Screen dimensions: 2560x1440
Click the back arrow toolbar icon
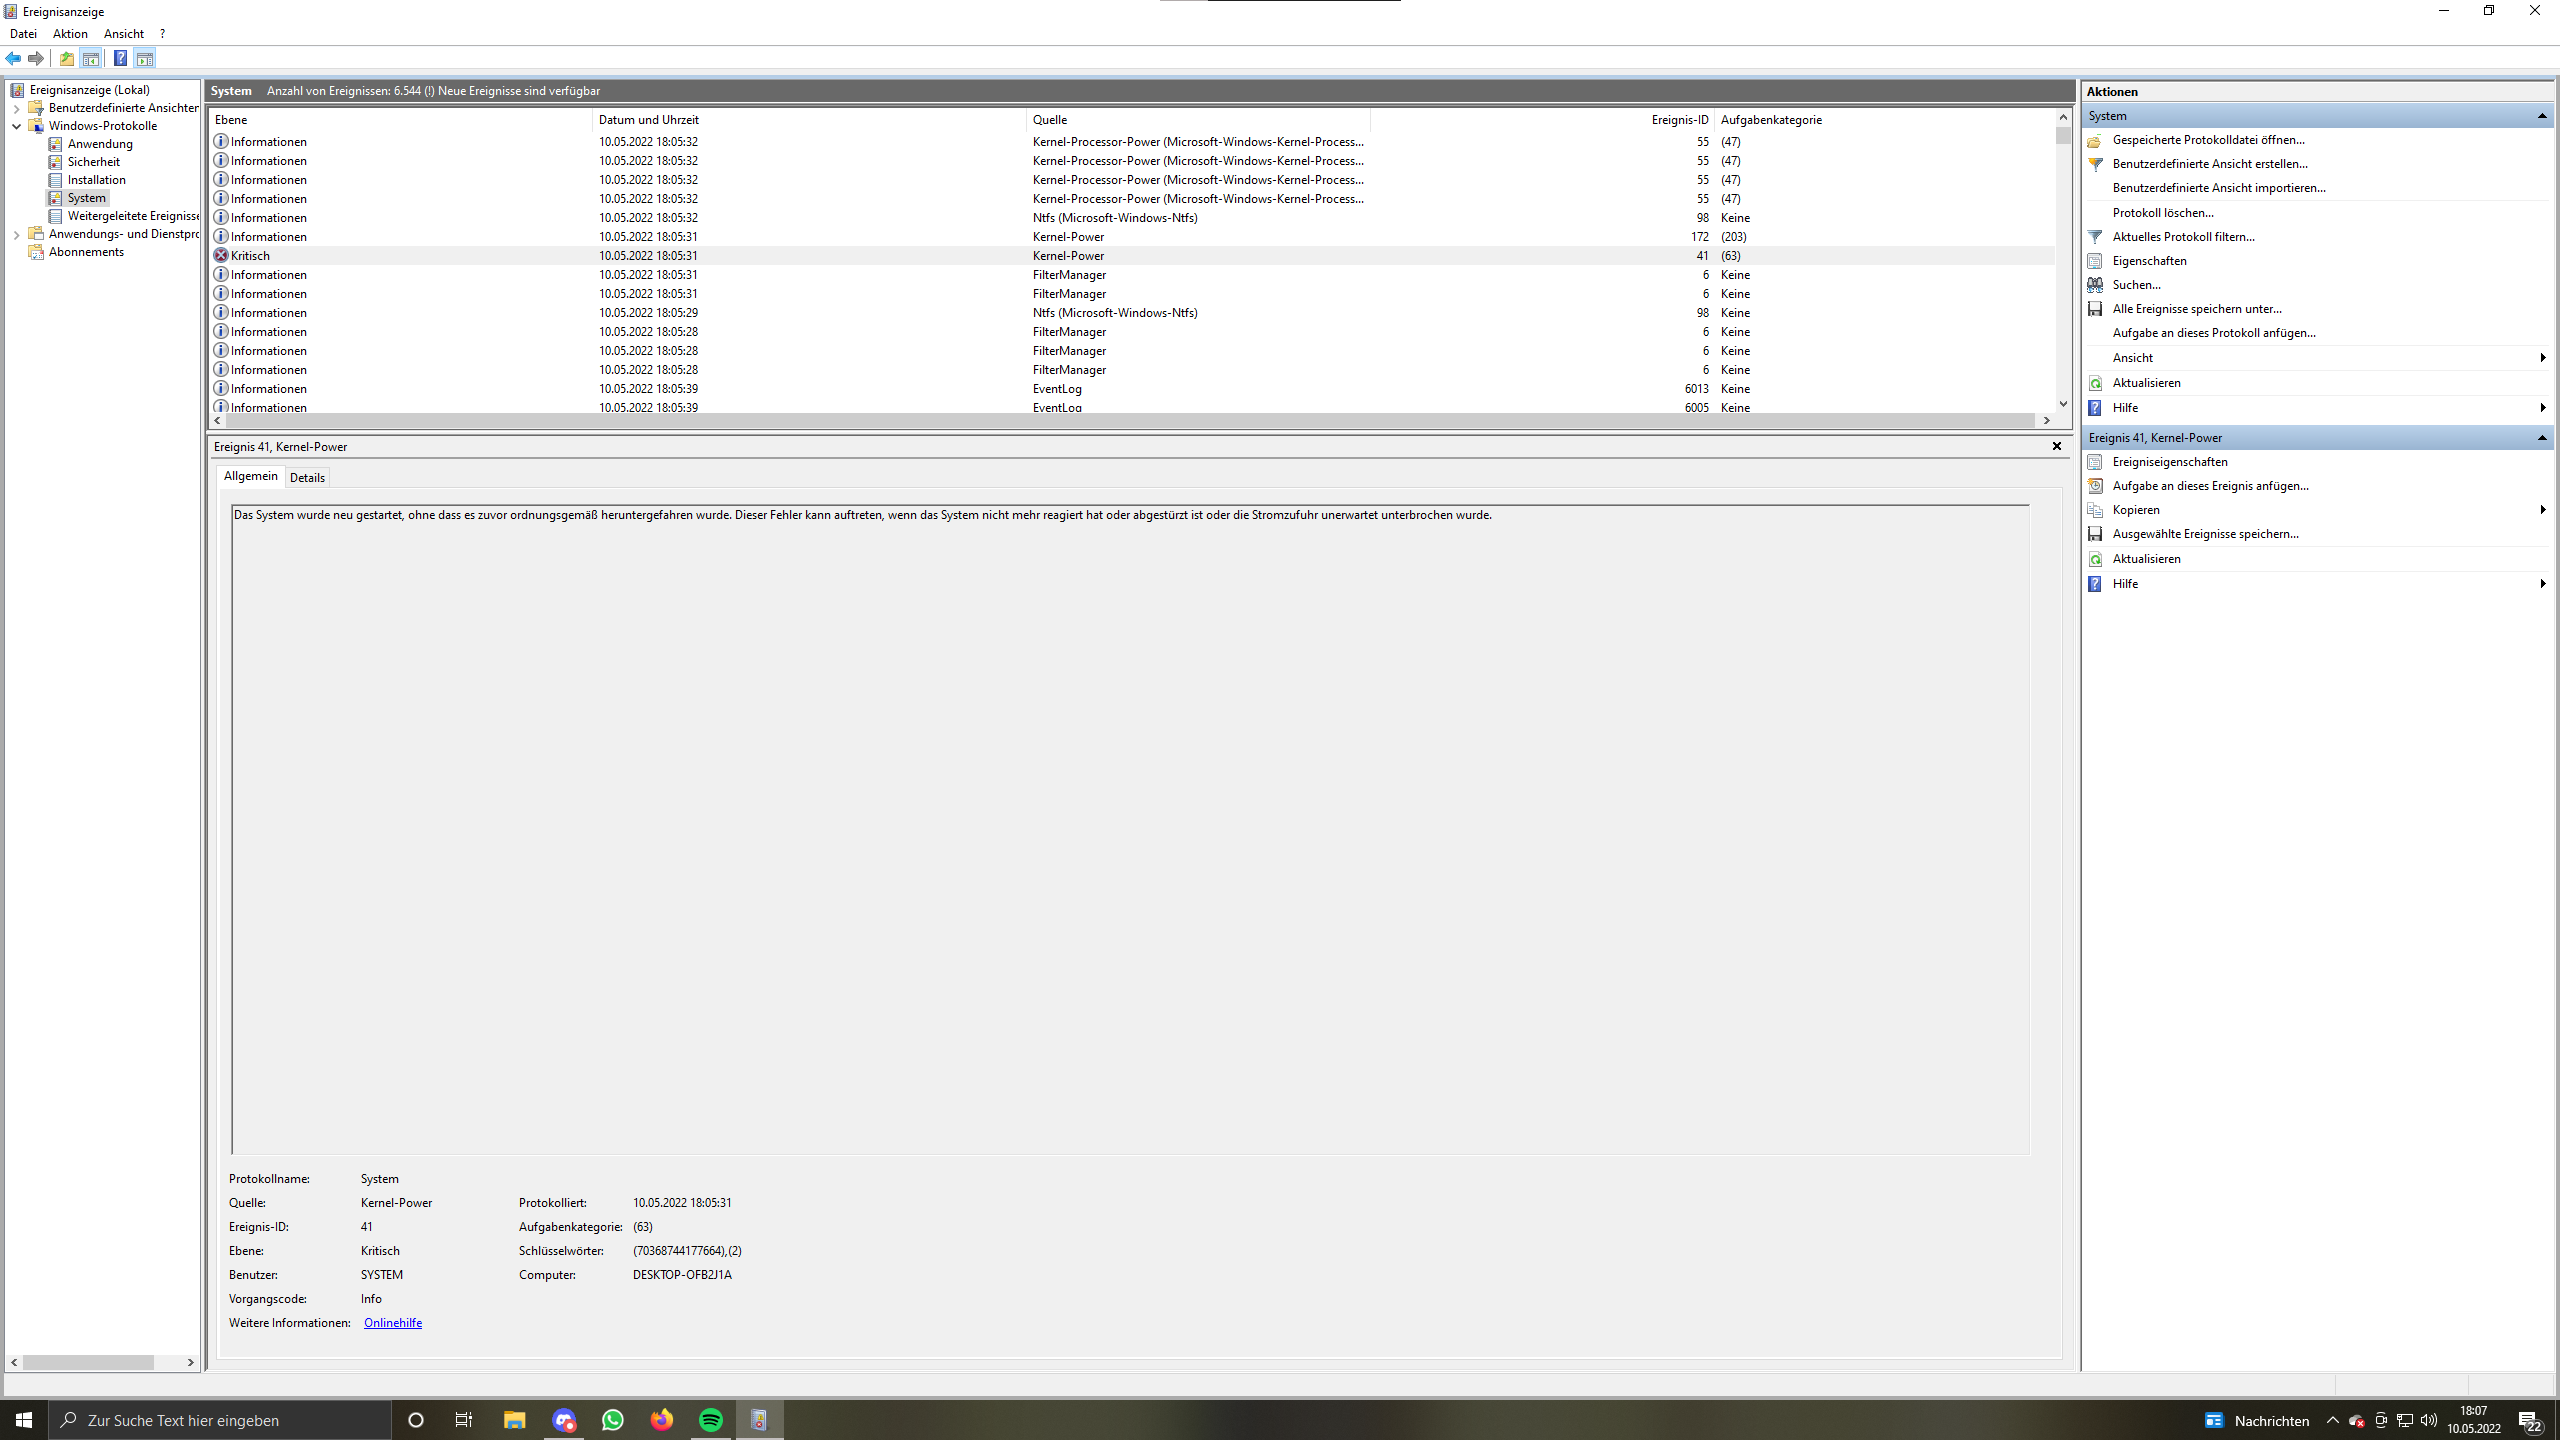click(13, 58)
